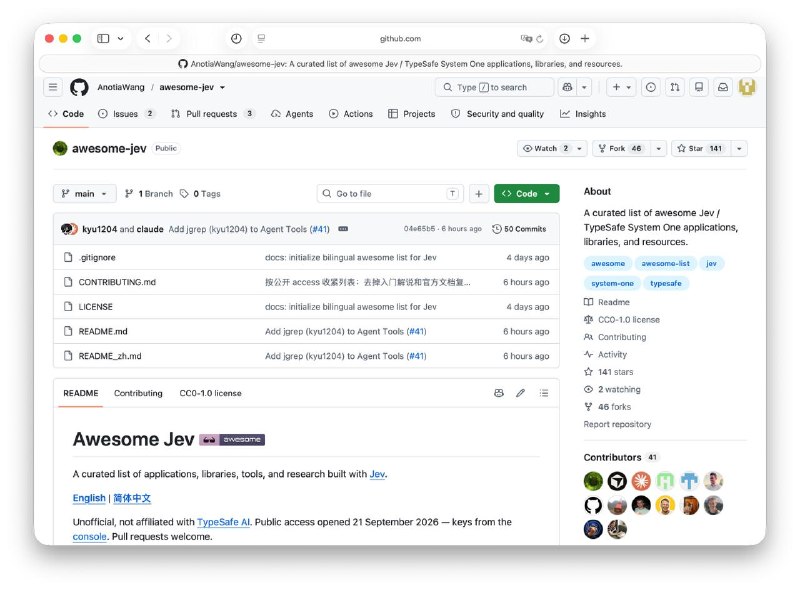
Task: Open the repositories icon in header
Action: pyautogui.click(x=698, y=87)
